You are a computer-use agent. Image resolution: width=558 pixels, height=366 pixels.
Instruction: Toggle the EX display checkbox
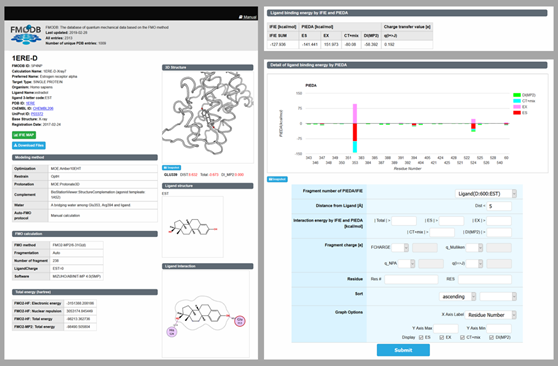tap(442, 337)
